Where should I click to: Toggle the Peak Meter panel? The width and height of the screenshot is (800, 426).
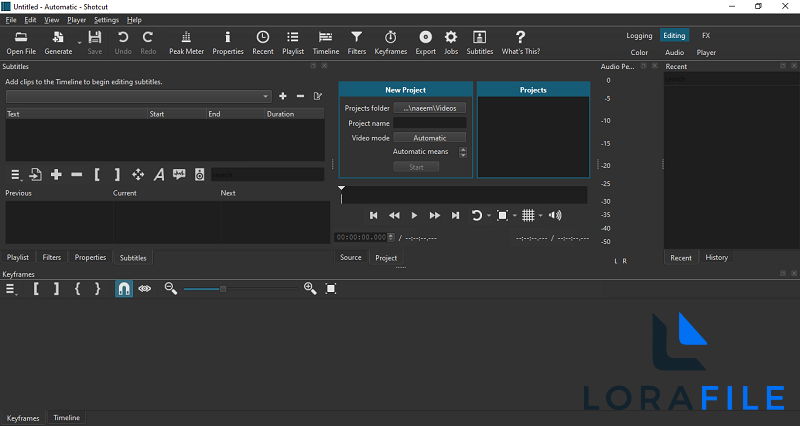(186, 43)
